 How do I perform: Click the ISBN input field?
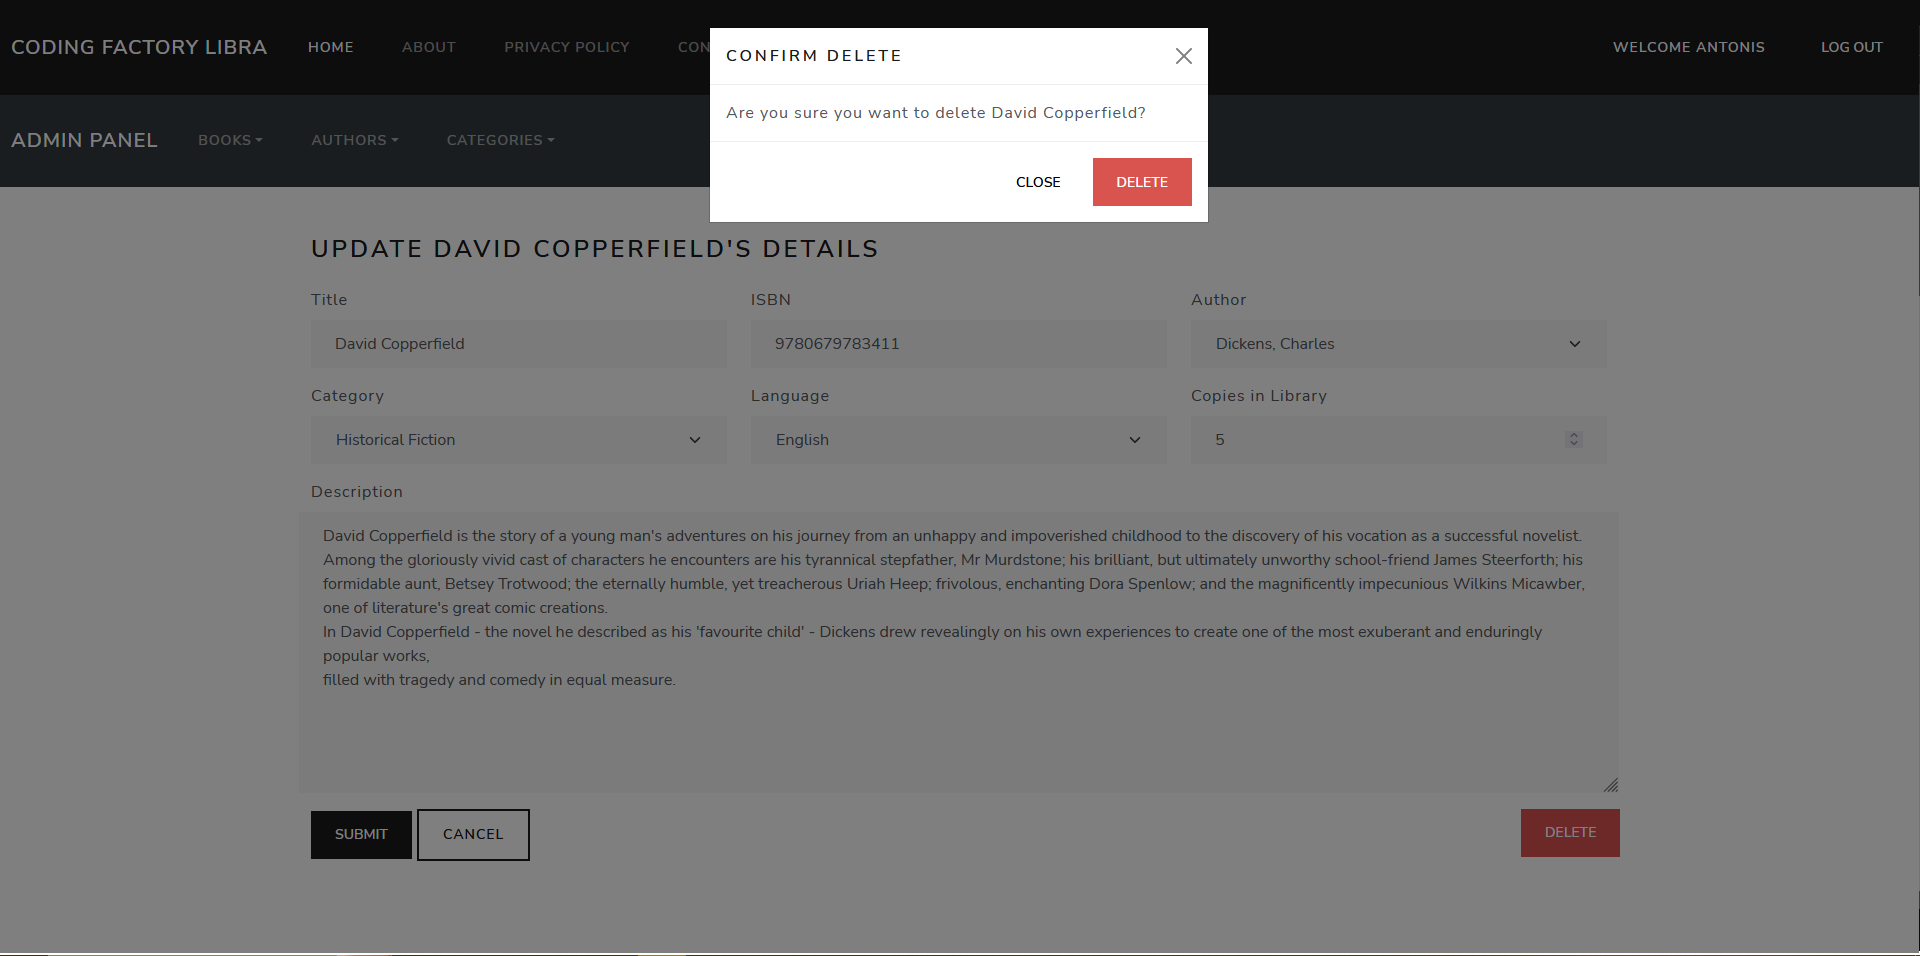[x=959, y=344]
